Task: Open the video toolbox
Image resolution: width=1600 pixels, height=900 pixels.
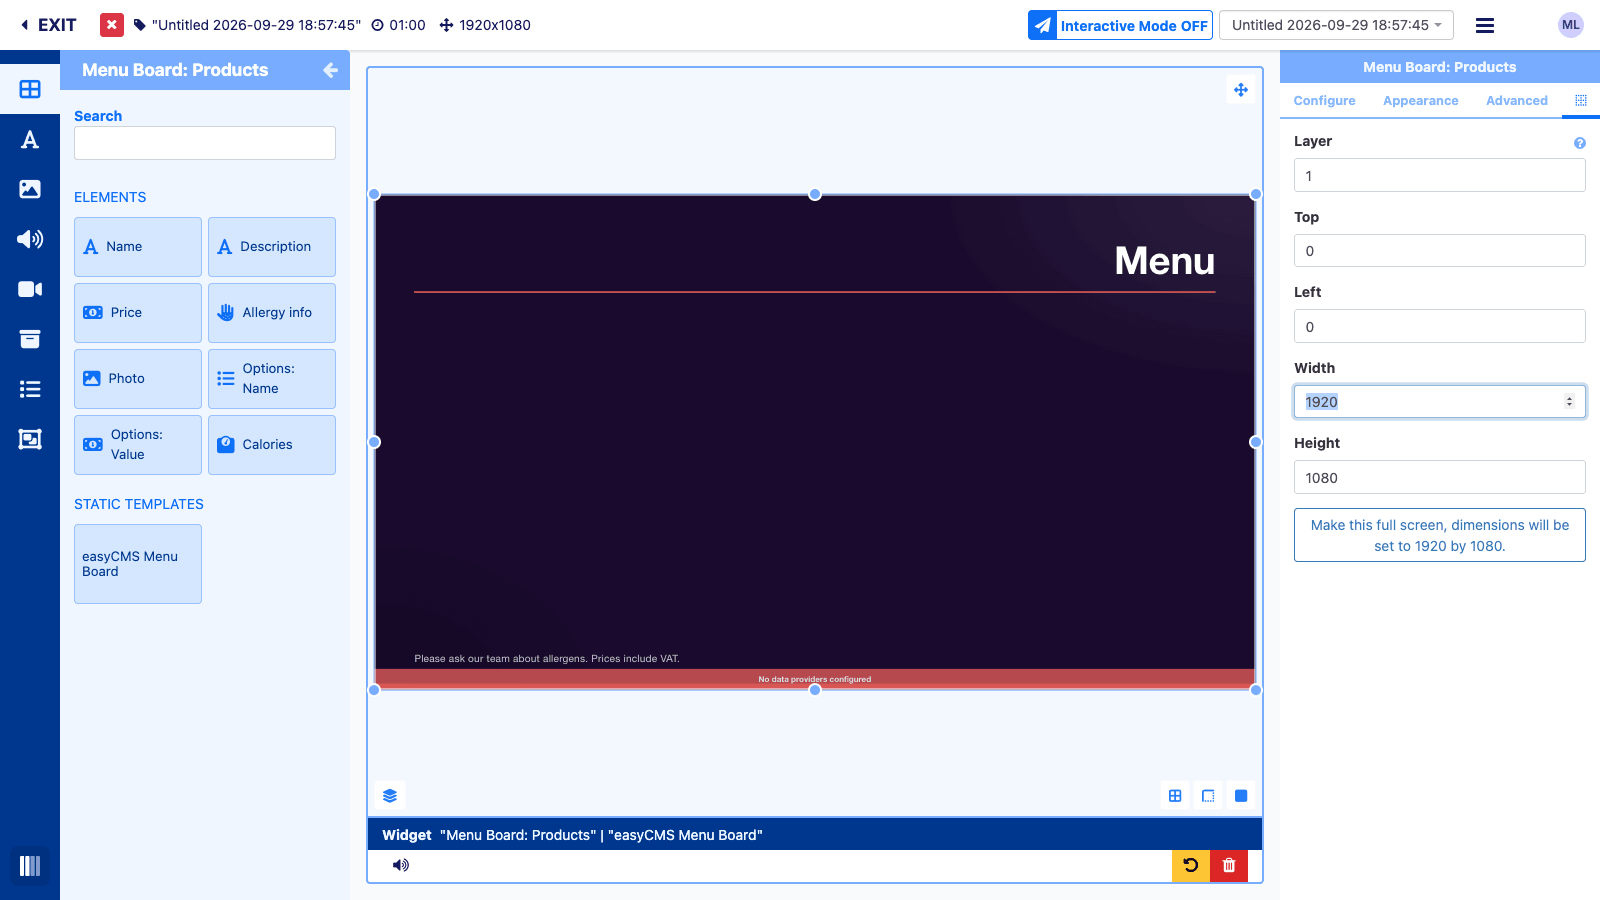Action: [x=30, y=289]
